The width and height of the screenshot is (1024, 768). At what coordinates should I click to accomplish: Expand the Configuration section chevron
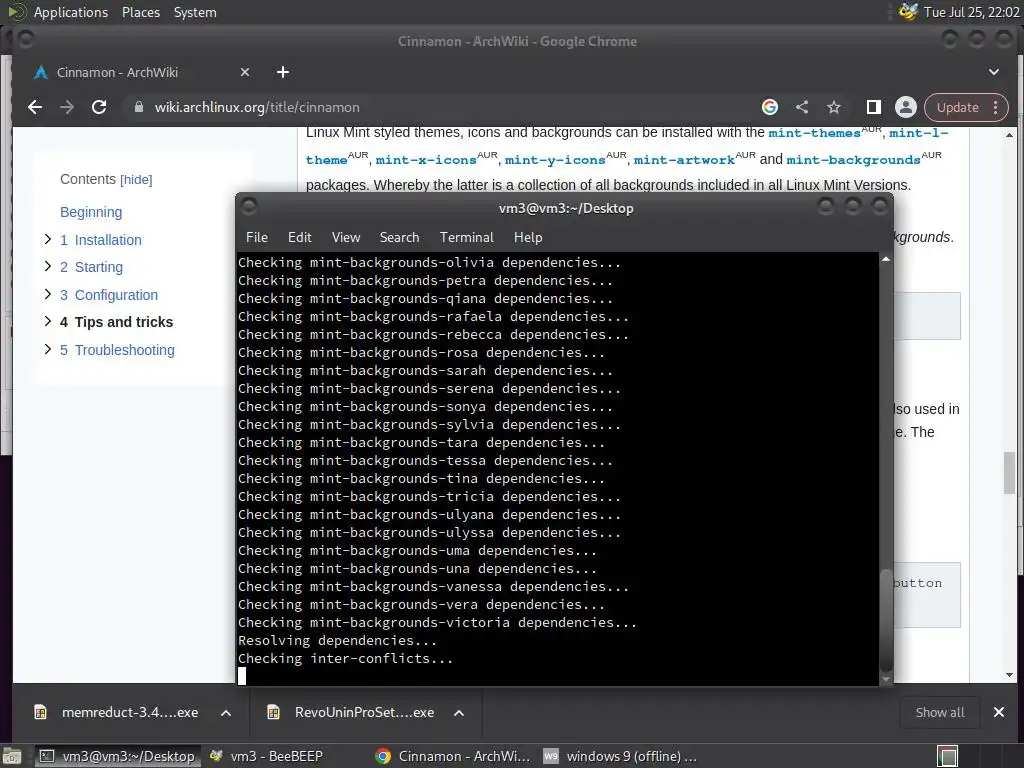pos(48,294)
